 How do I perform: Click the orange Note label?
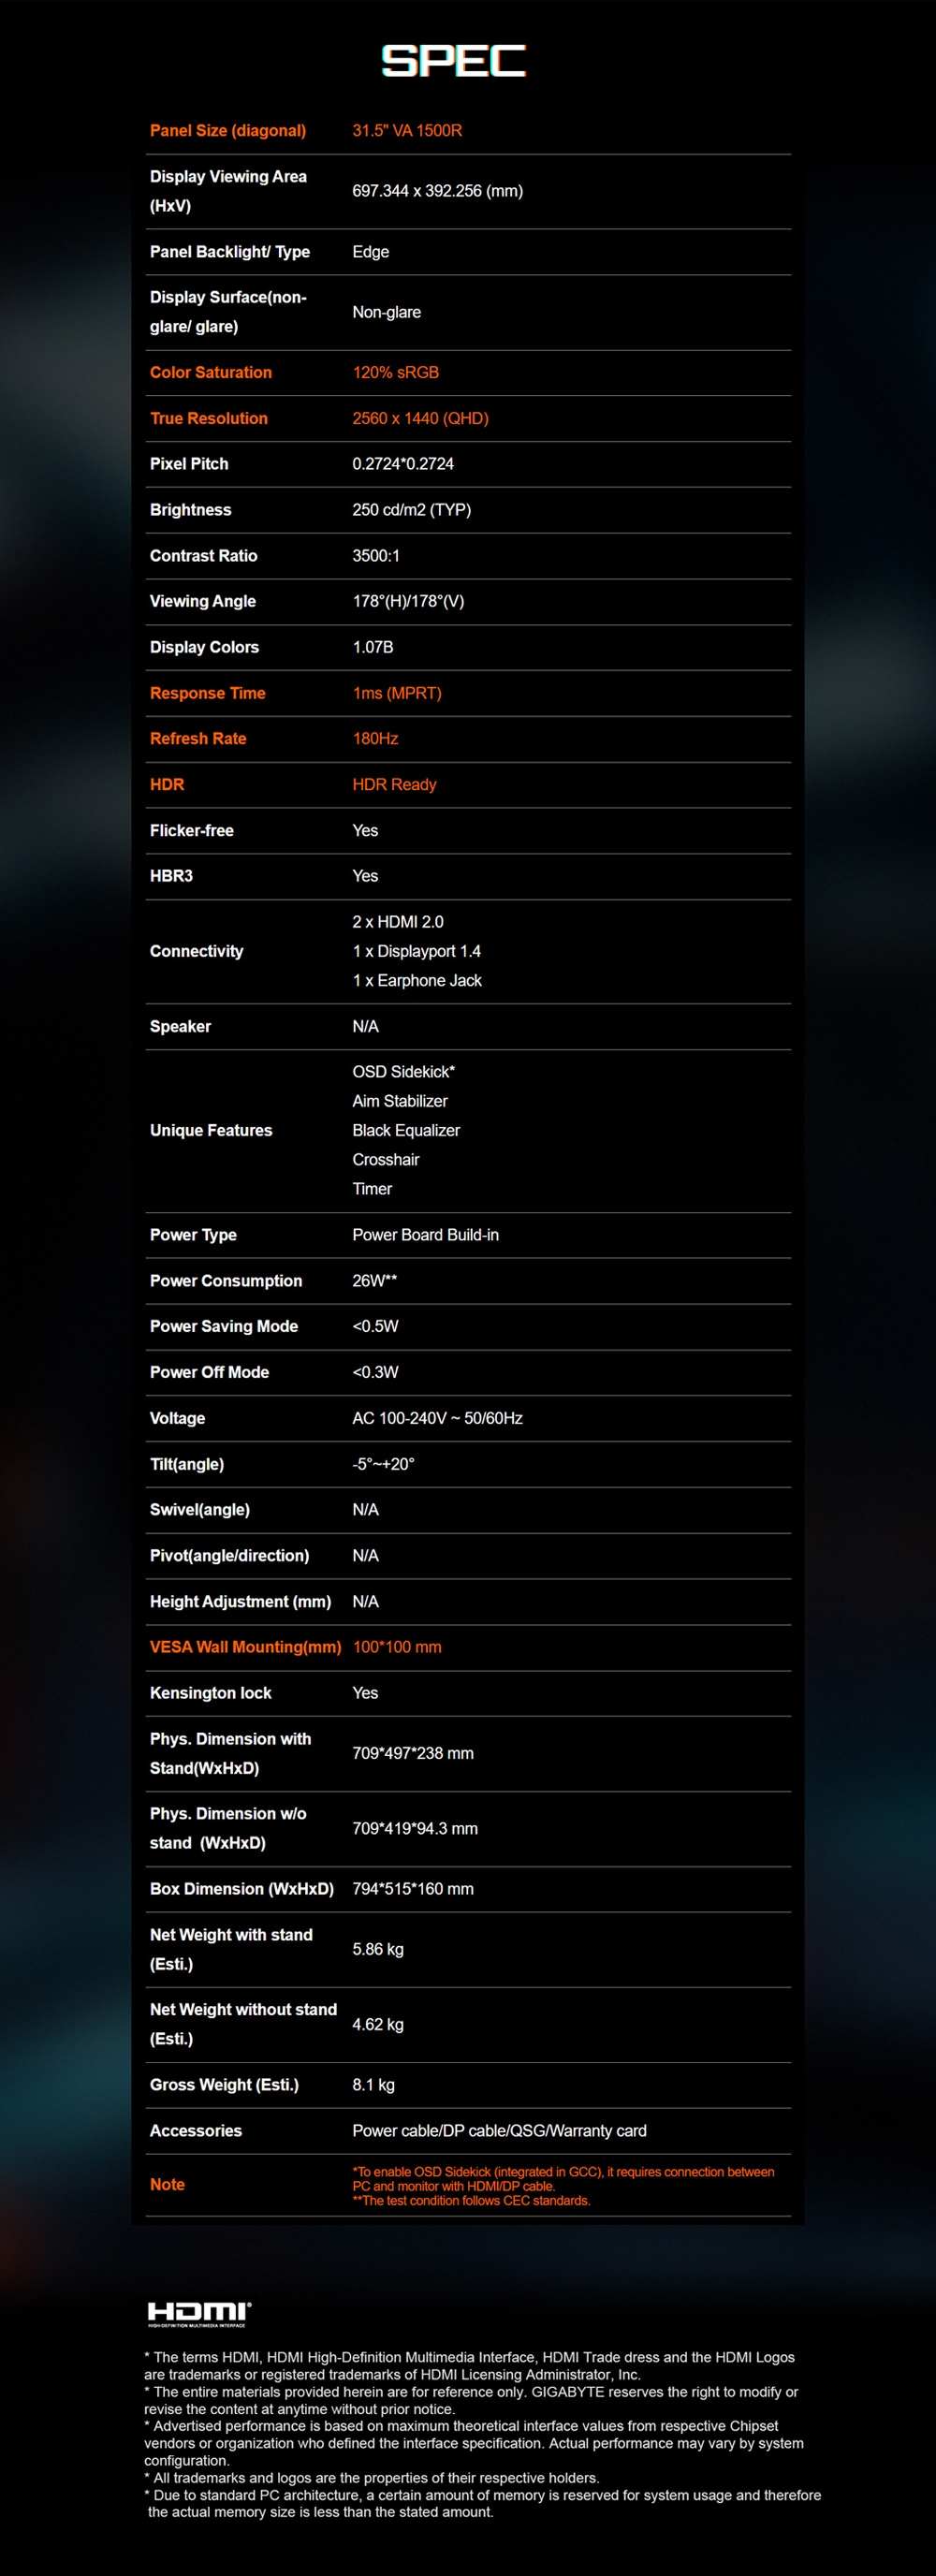167,2185
